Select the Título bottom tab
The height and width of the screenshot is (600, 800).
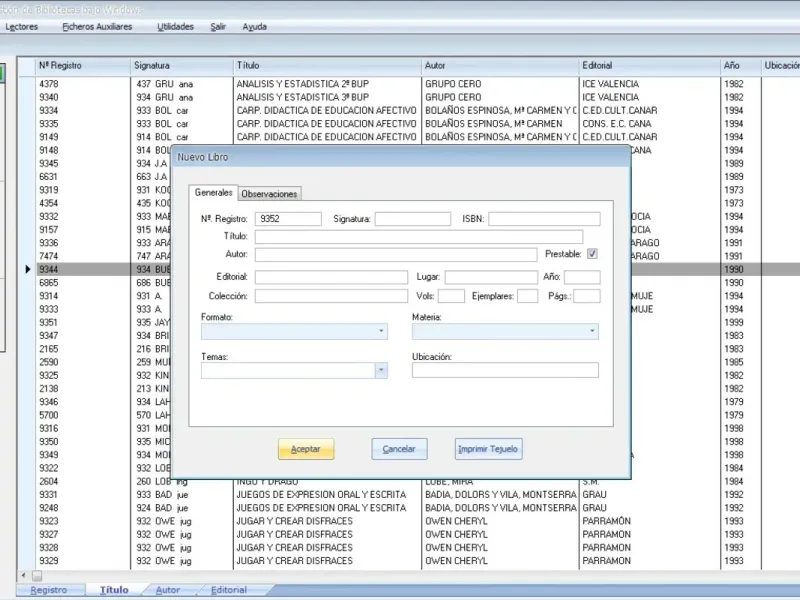(x=114, y=590)
